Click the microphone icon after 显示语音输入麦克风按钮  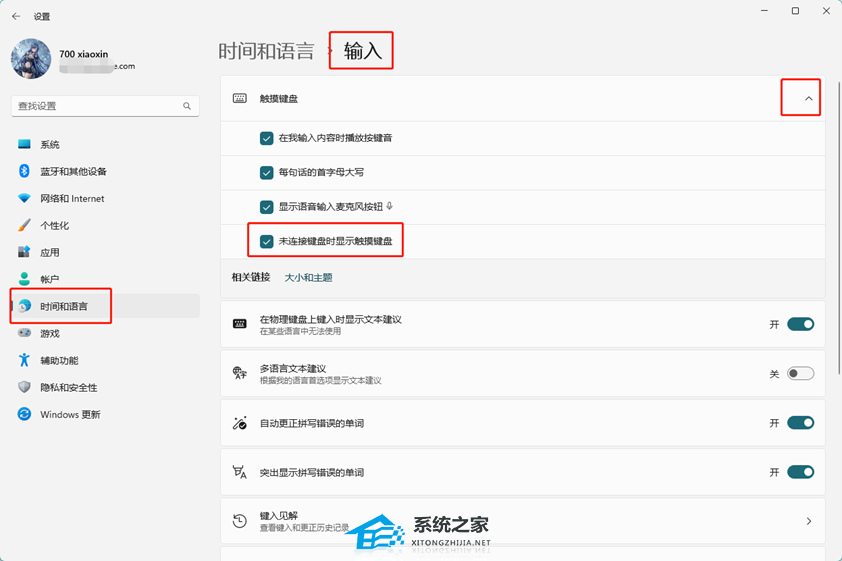389,206
